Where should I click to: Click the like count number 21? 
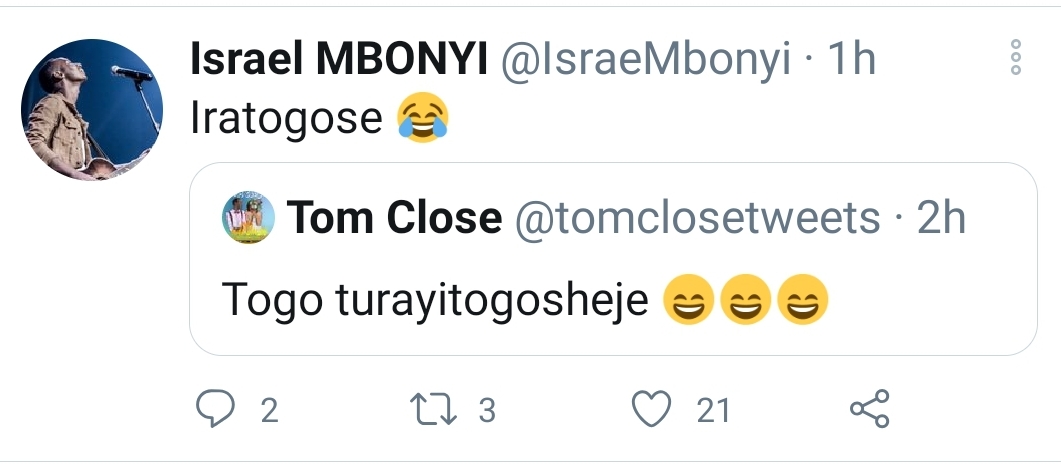click(712, 410)
